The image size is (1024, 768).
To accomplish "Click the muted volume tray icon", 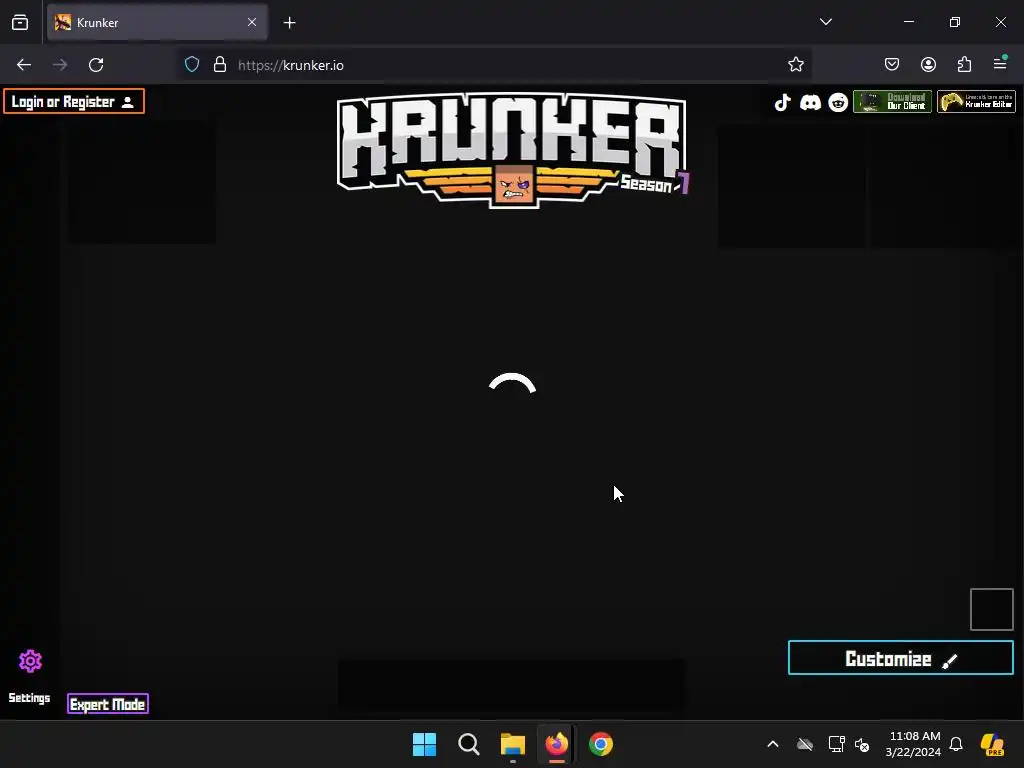I will [862, 744].
